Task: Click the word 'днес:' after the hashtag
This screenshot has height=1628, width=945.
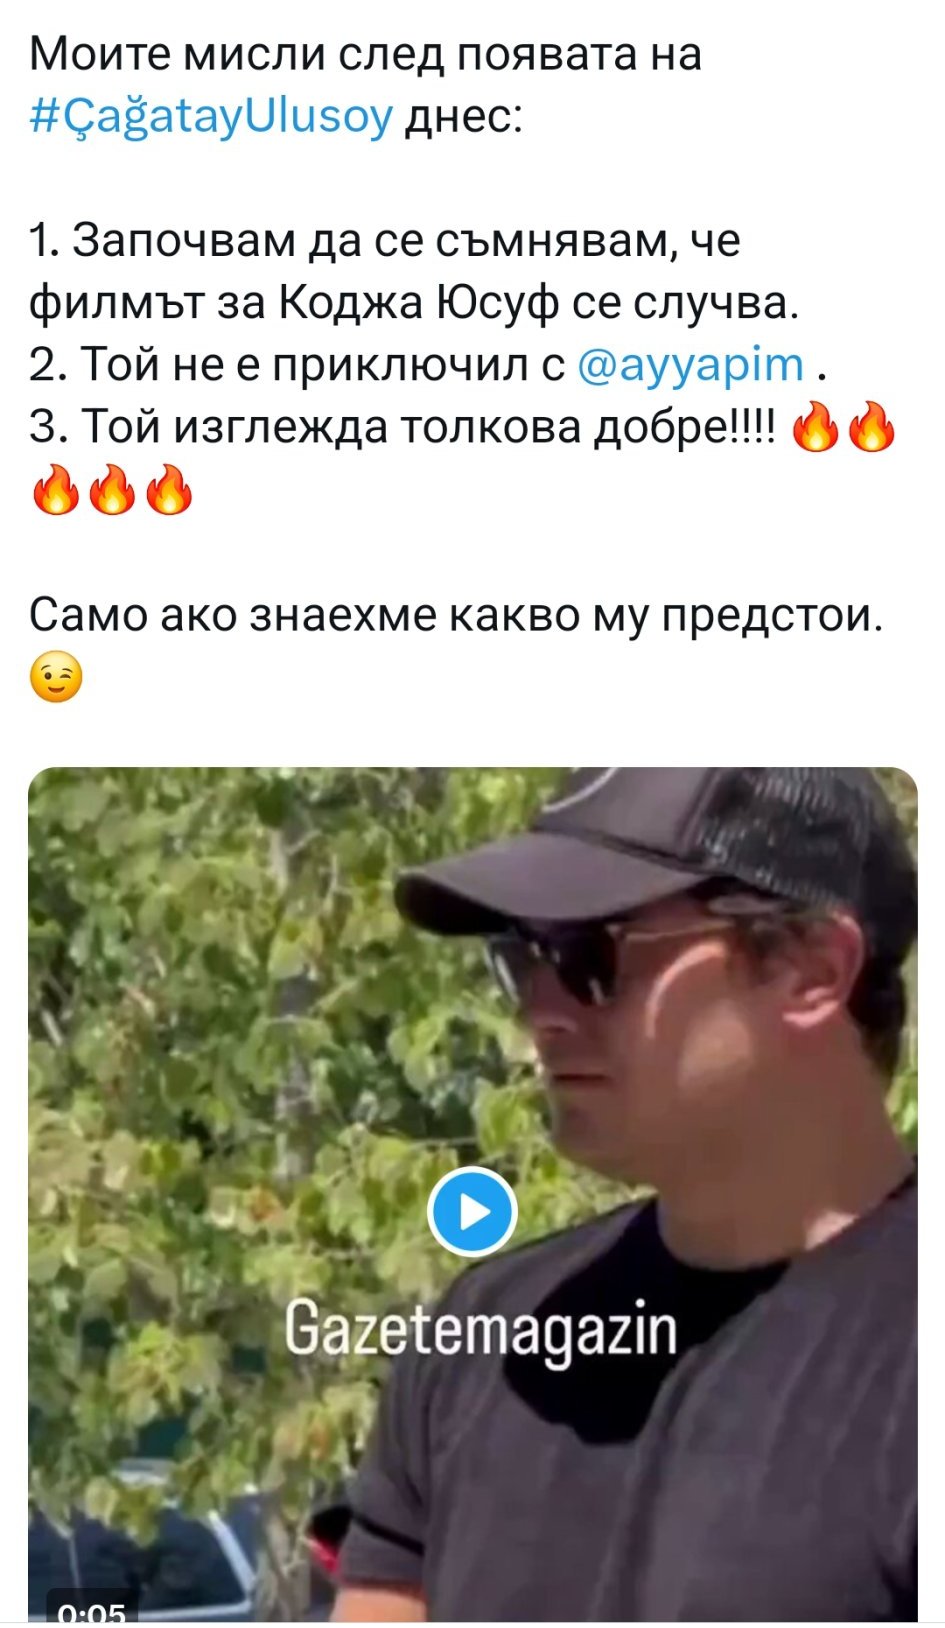Action: click(462, 116)
